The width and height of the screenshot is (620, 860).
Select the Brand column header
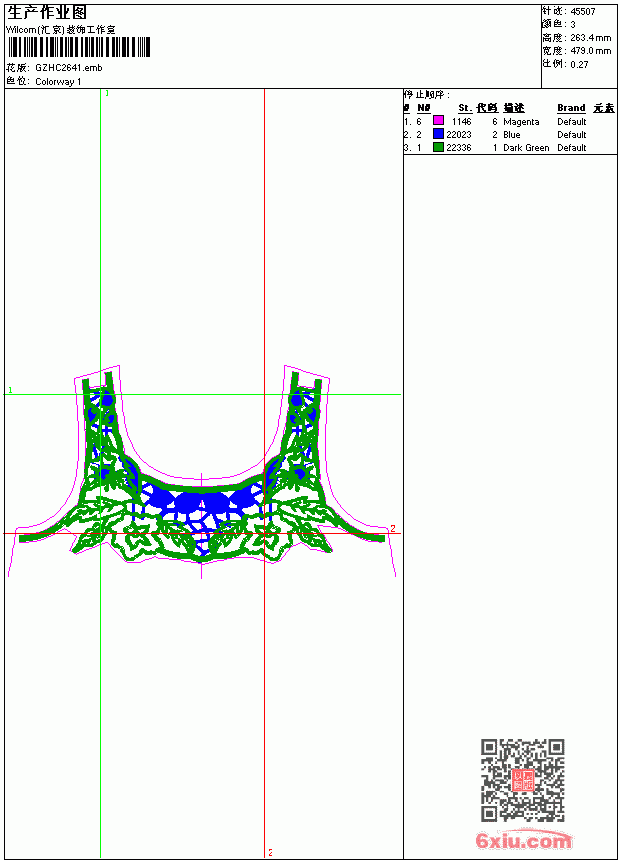click(x=571, y=108)
